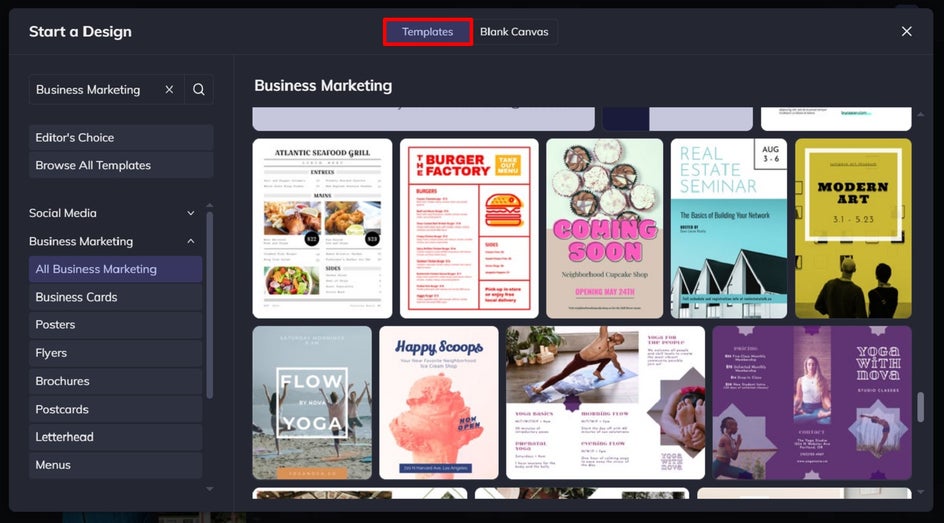Screen dimensions: 944x523
Task: Select the Flyers category
Action: [116, 353]
